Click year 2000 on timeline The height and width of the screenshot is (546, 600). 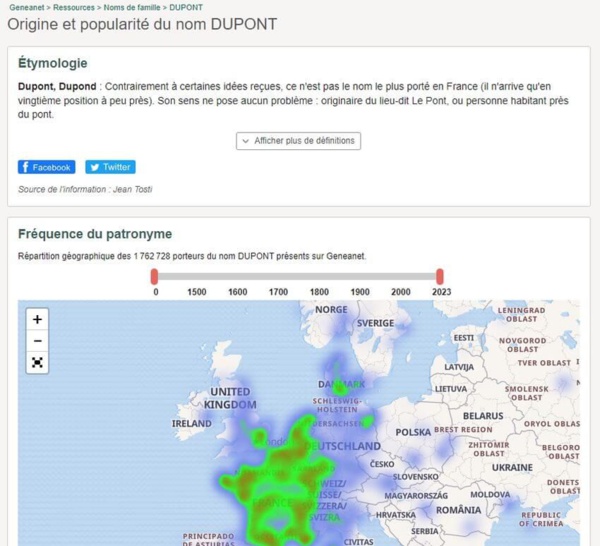coord(400,292)
